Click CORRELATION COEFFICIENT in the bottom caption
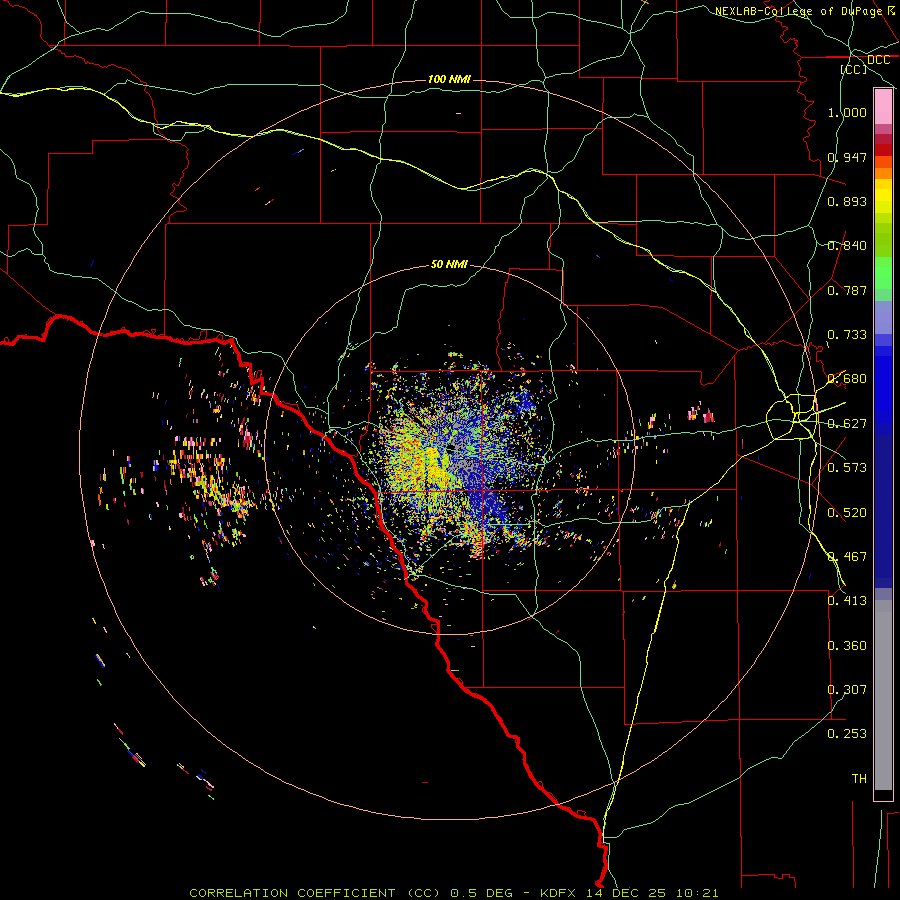The height and width of the screenshot is (900, 900). (292, 893)
